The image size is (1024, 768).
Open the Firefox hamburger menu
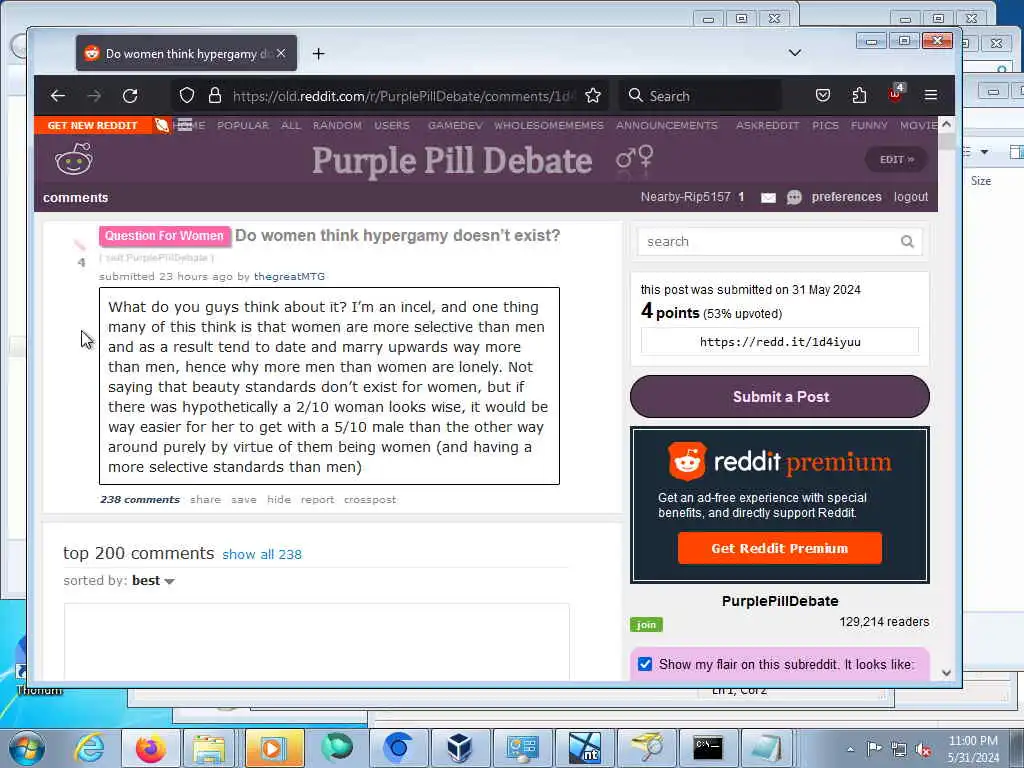click(x=931, y=95)
